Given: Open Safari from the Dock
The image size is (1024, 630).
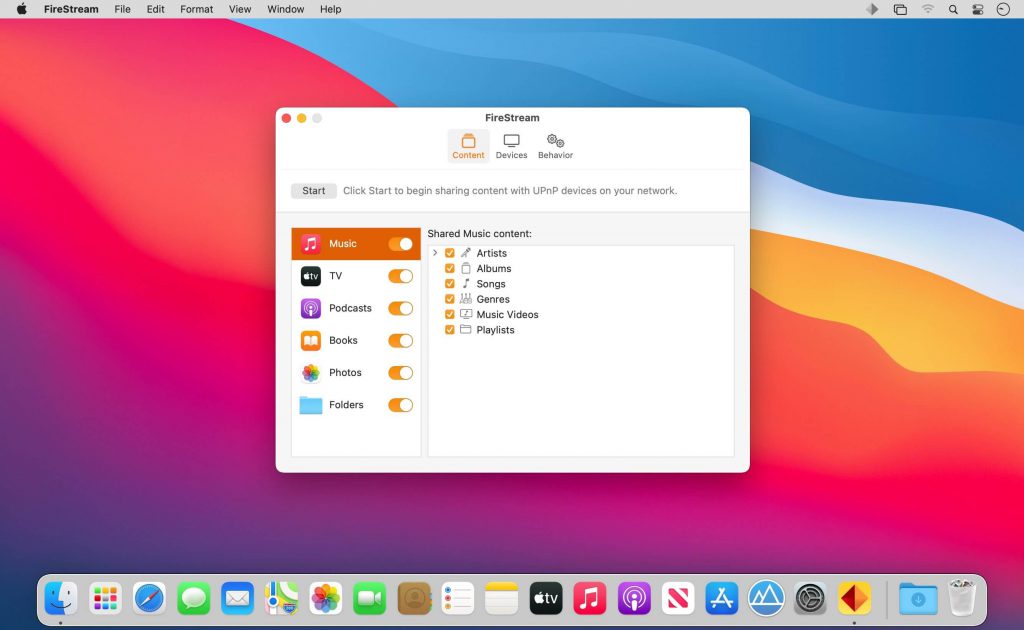Looking at the screenshot, I should [150, 598].
